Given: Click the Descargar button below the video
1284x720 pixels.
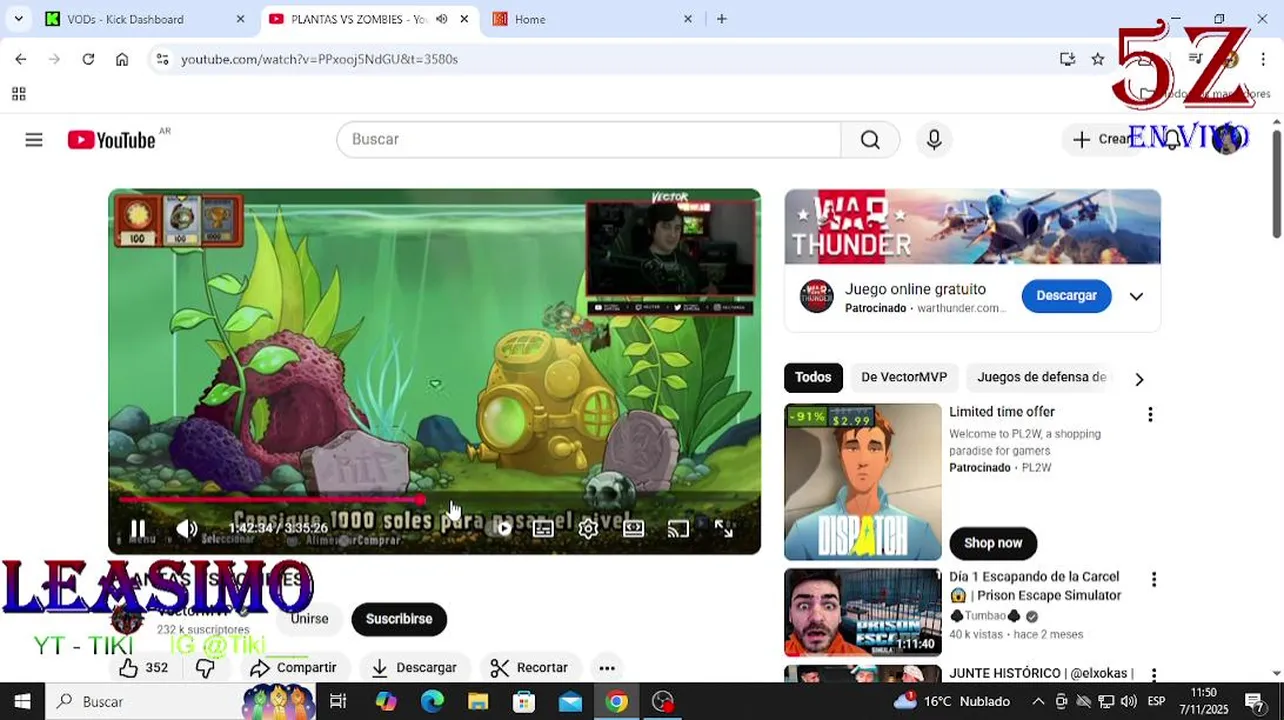Looking at the screenshot, I should tap(414, 667).
